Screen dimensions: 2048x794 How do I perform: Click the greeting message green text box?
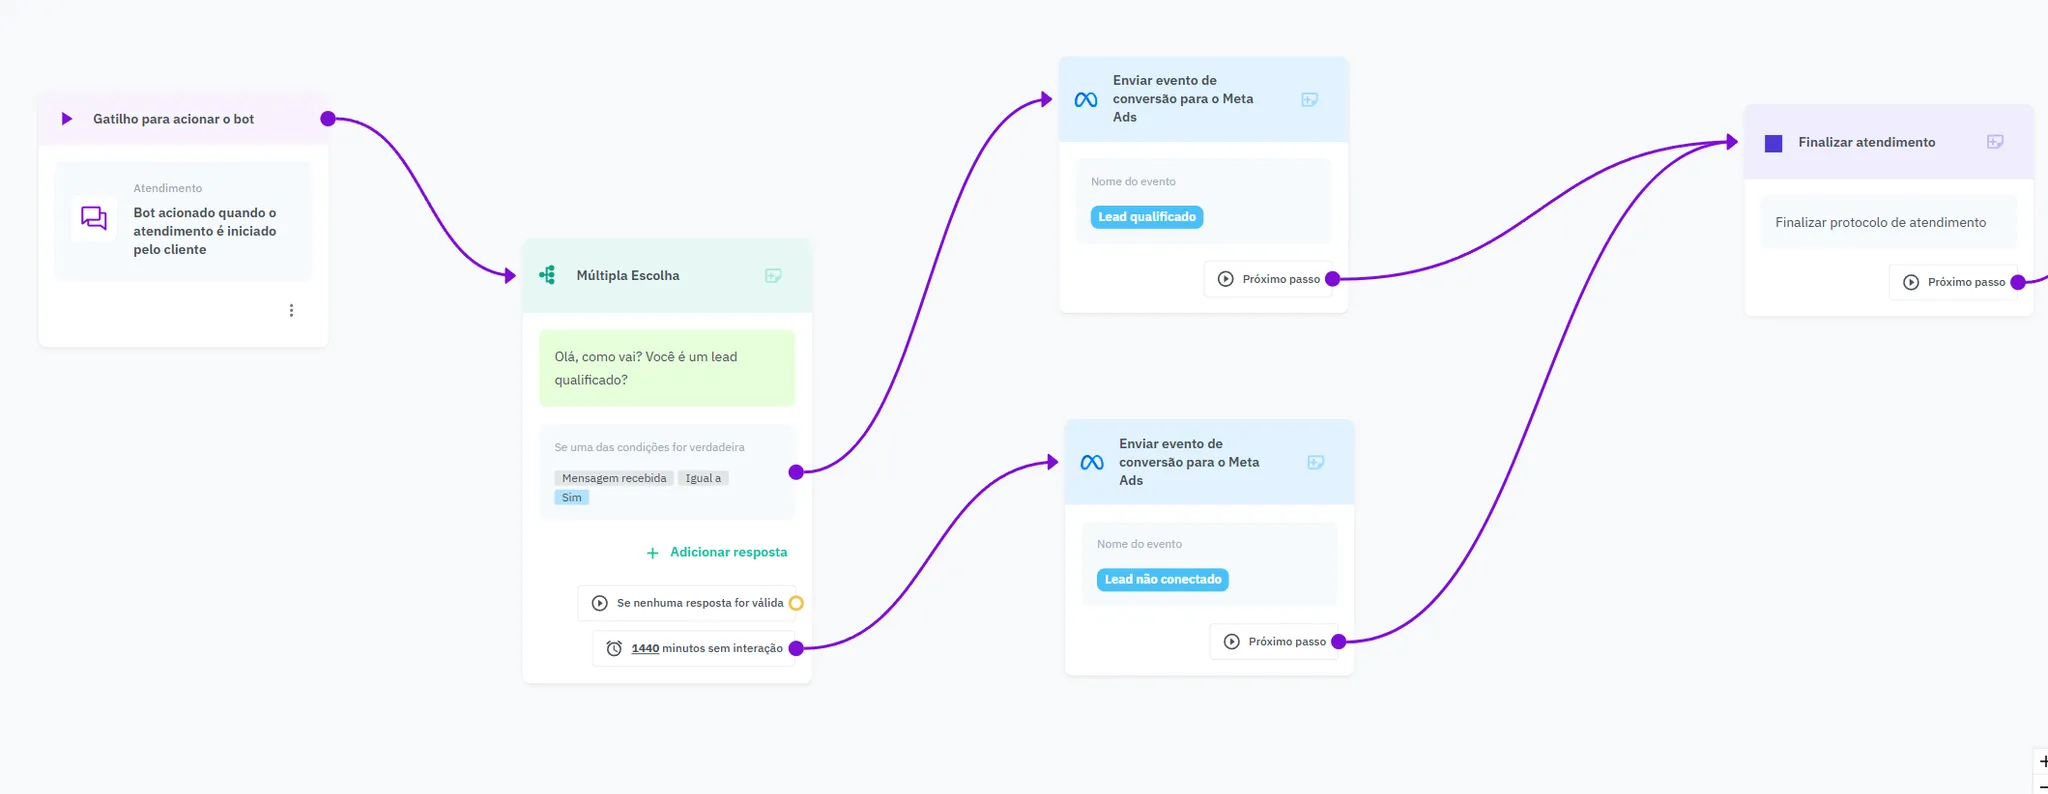click(x=666, y=368)
